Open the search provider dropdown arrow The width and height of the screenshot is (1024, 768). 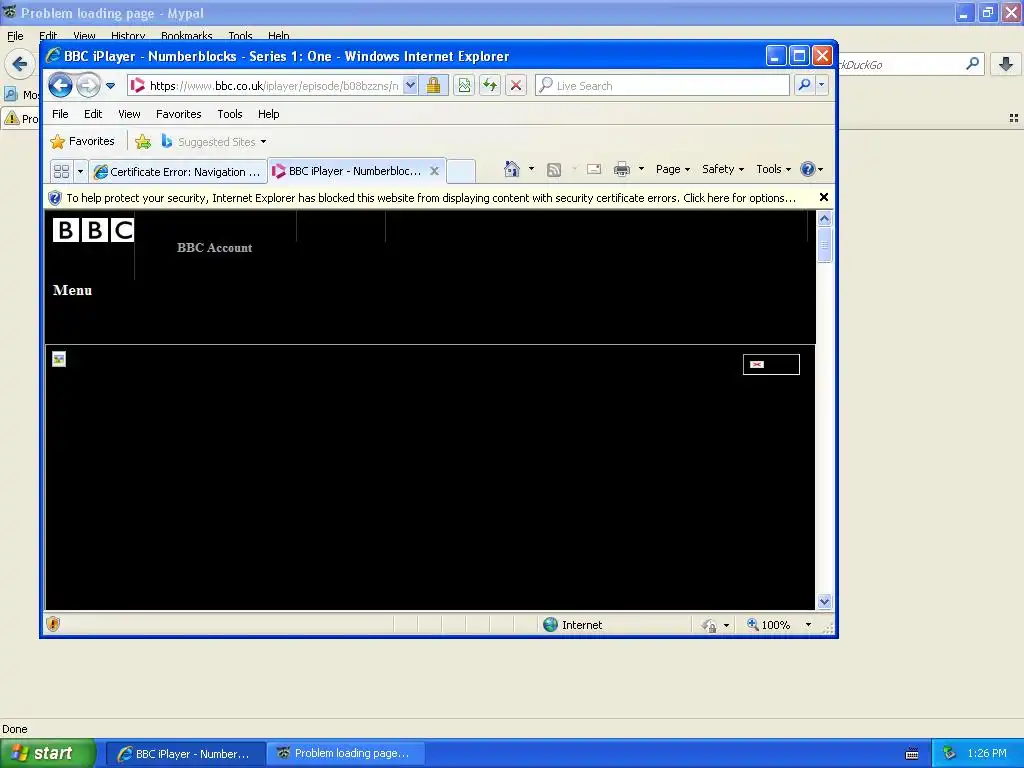[x=822, y=85]
